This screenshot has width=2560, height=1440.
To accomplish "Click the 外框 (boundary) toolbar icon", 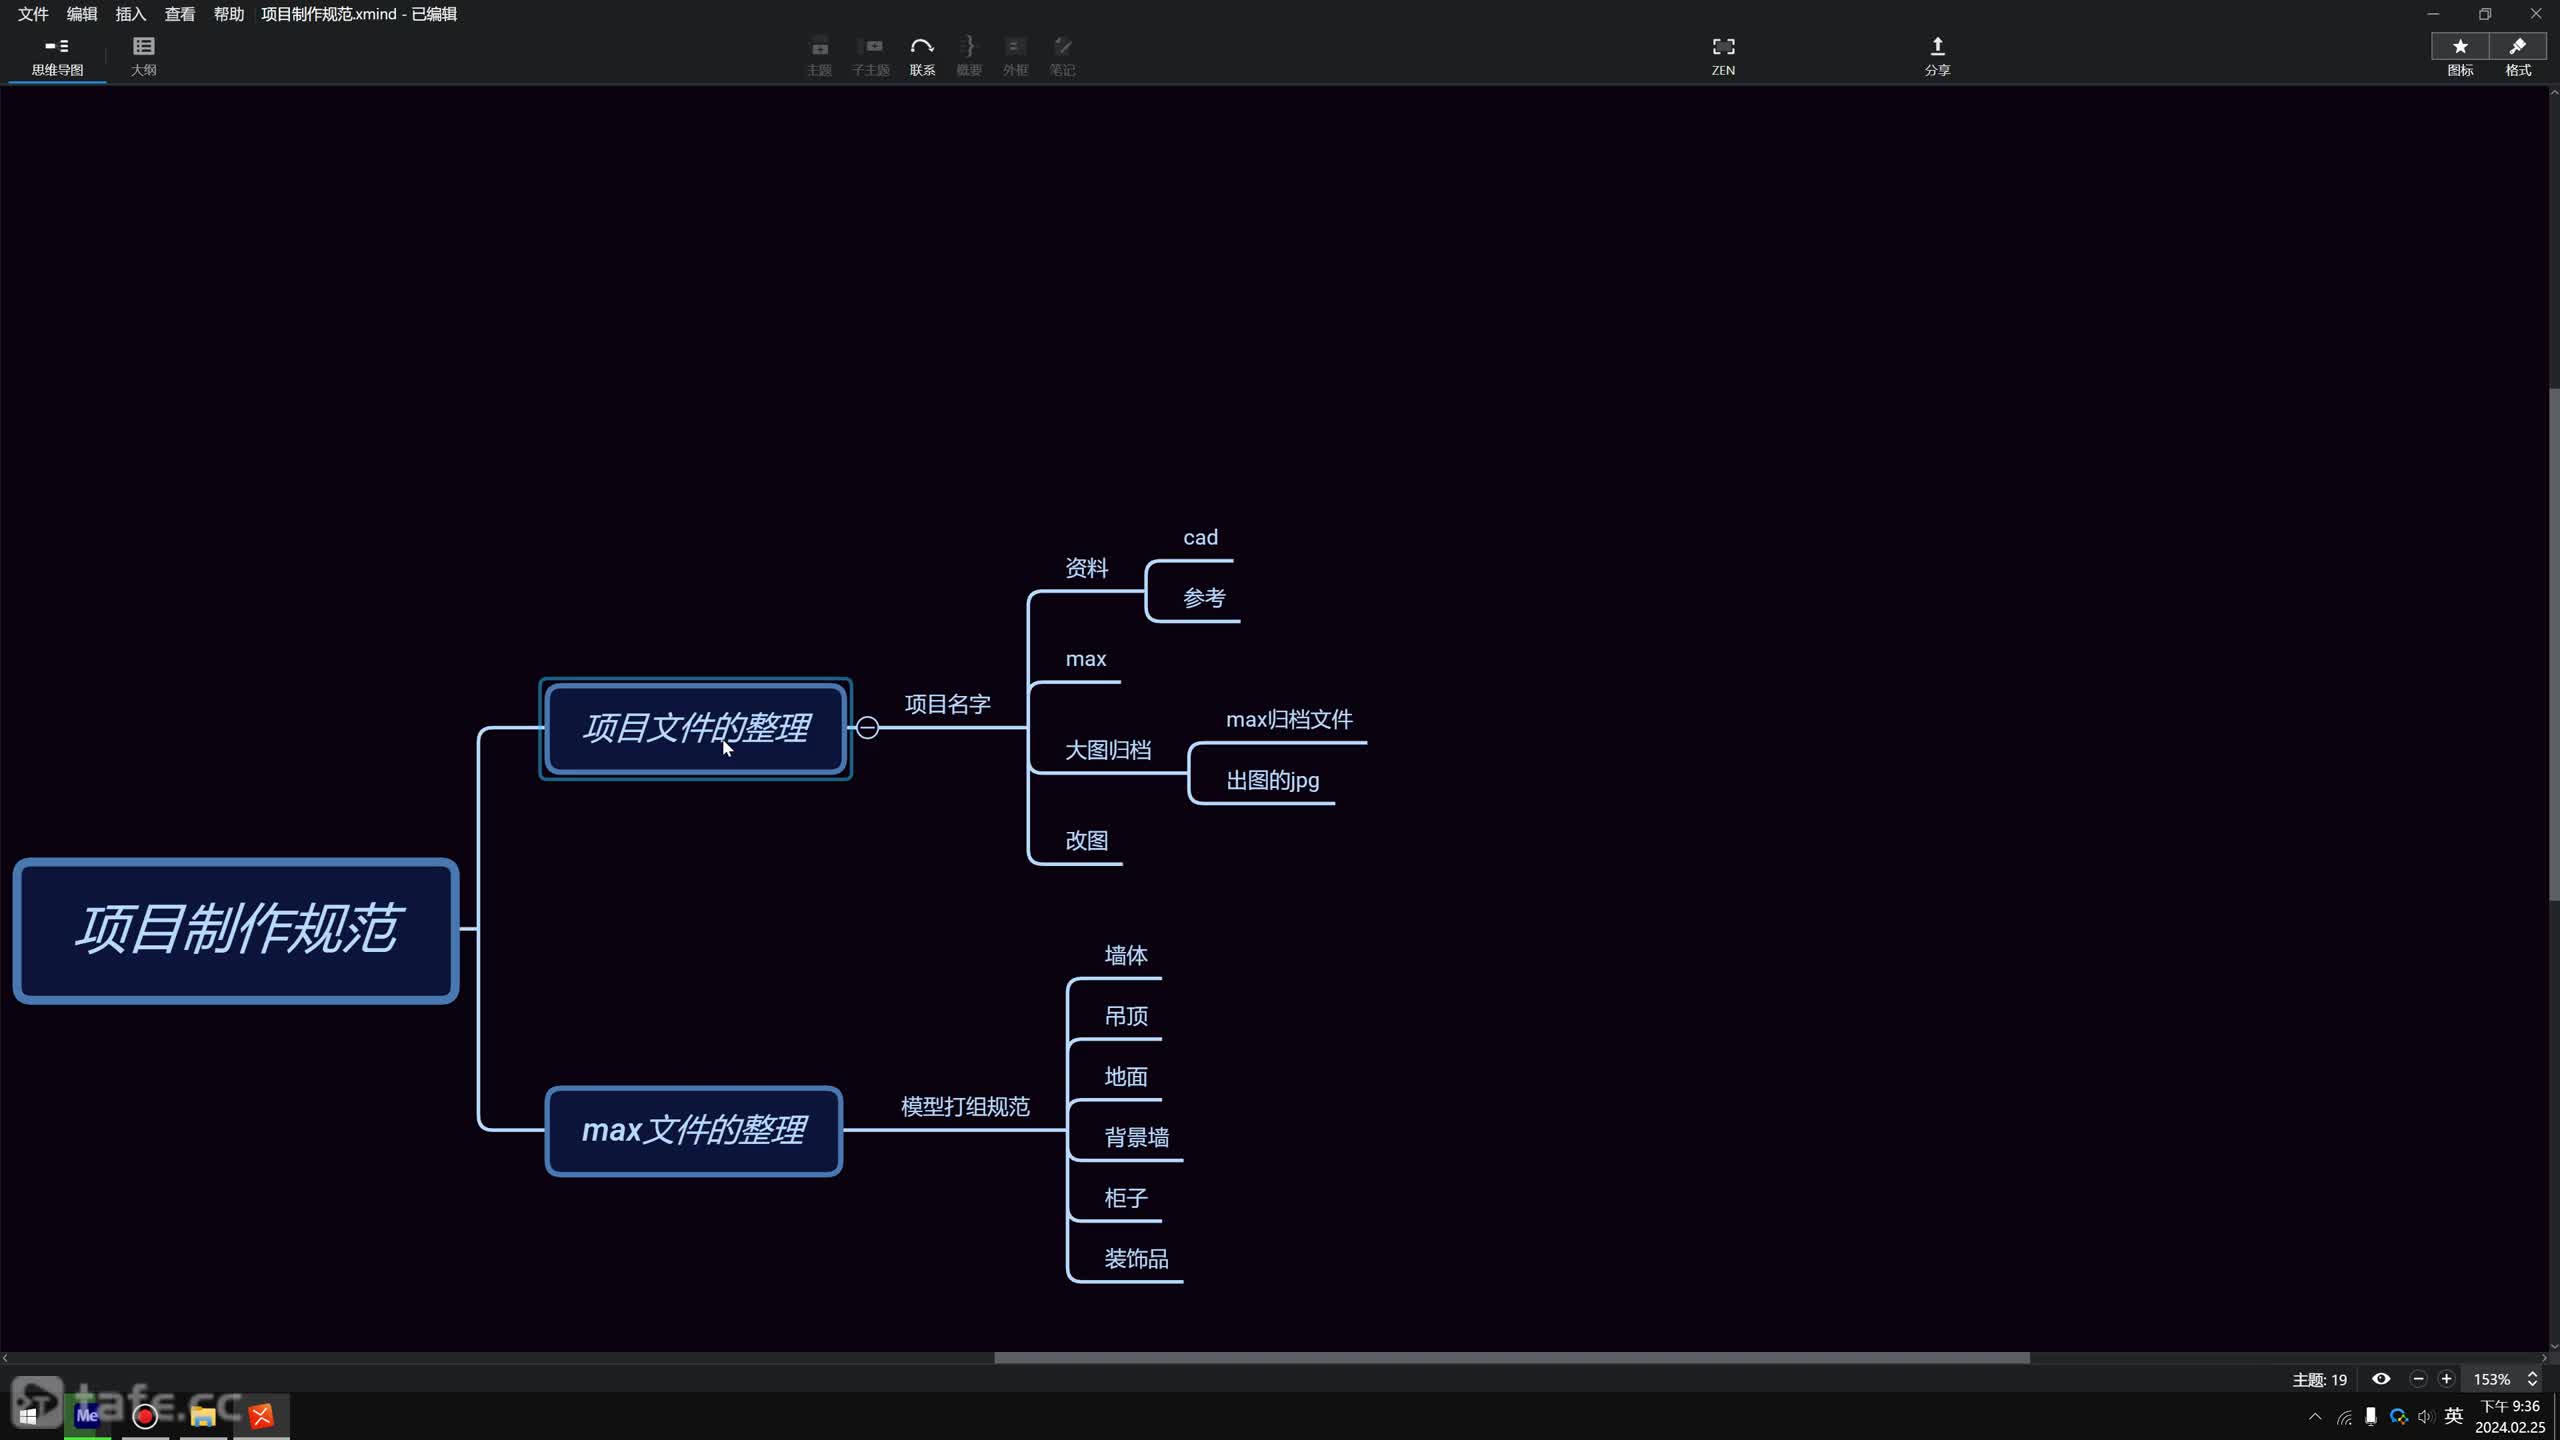I will (1015, 57).
